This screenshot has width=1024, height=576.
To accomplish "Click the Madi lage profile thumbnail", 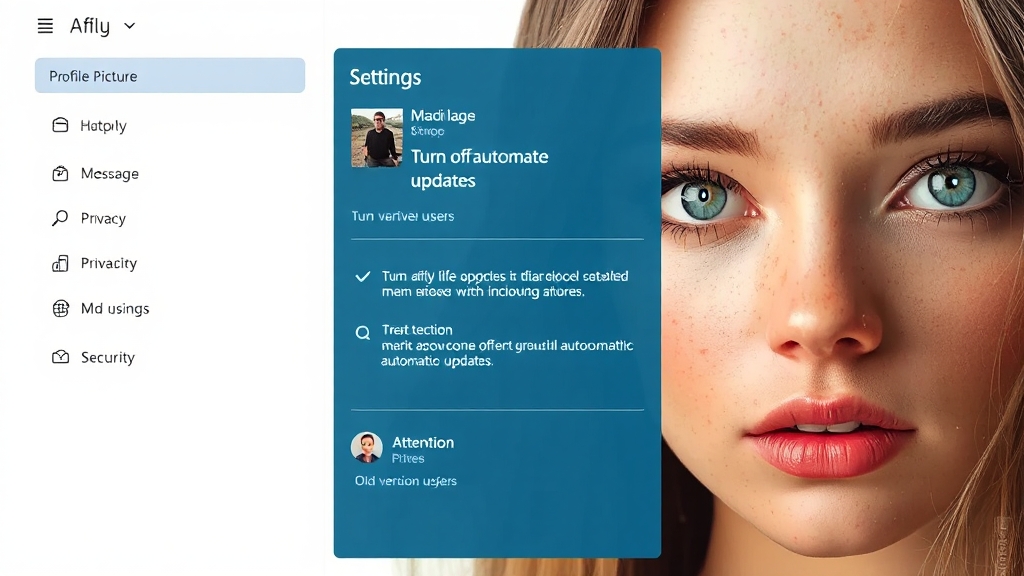I will coord(377,138).
